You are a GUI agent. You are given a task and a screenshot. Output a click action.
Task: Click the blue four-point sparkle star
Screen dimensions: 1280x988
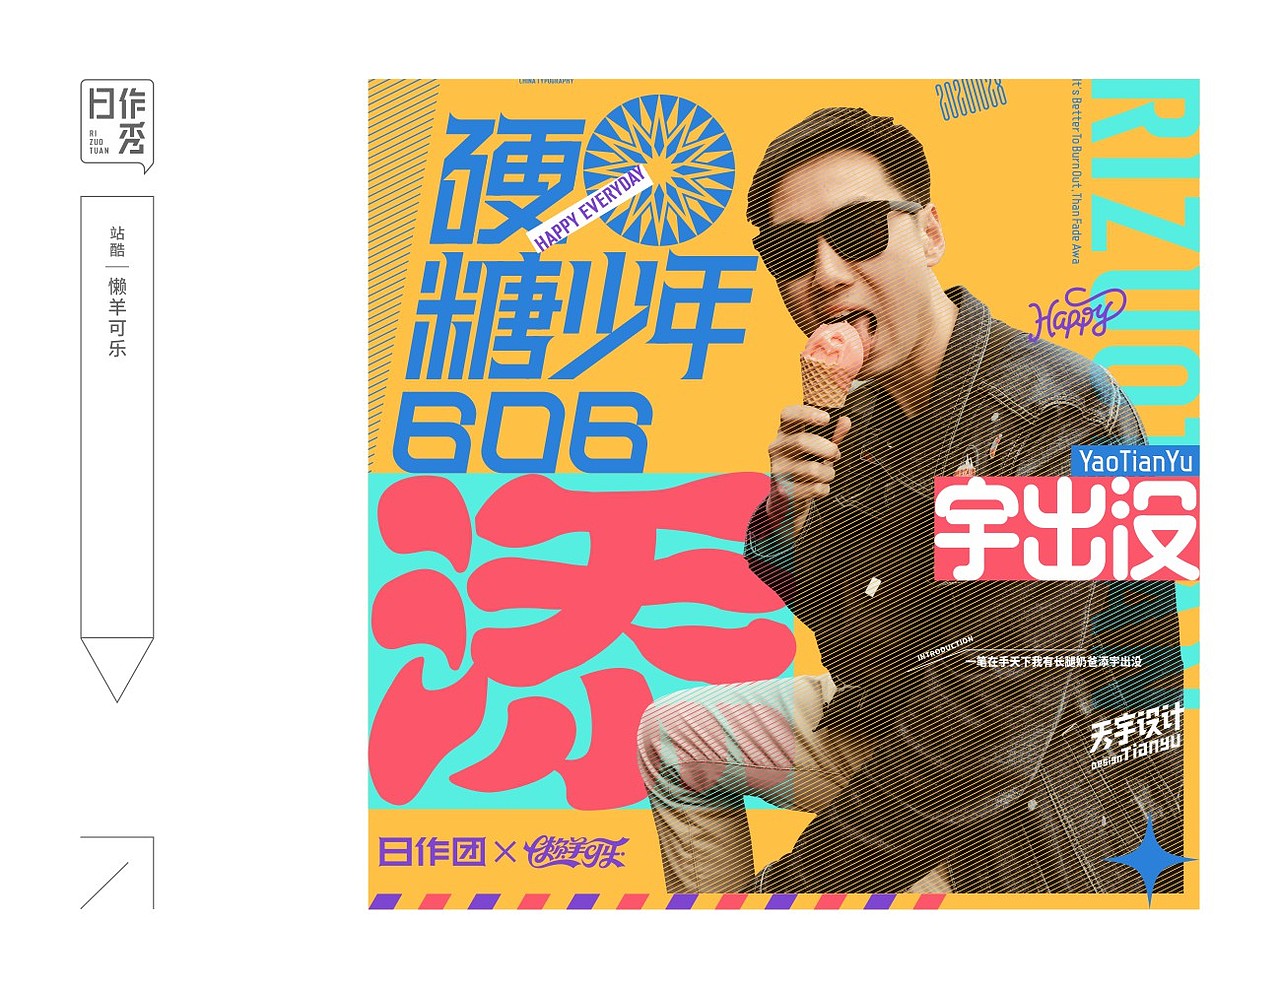(x=1149, y=859)
